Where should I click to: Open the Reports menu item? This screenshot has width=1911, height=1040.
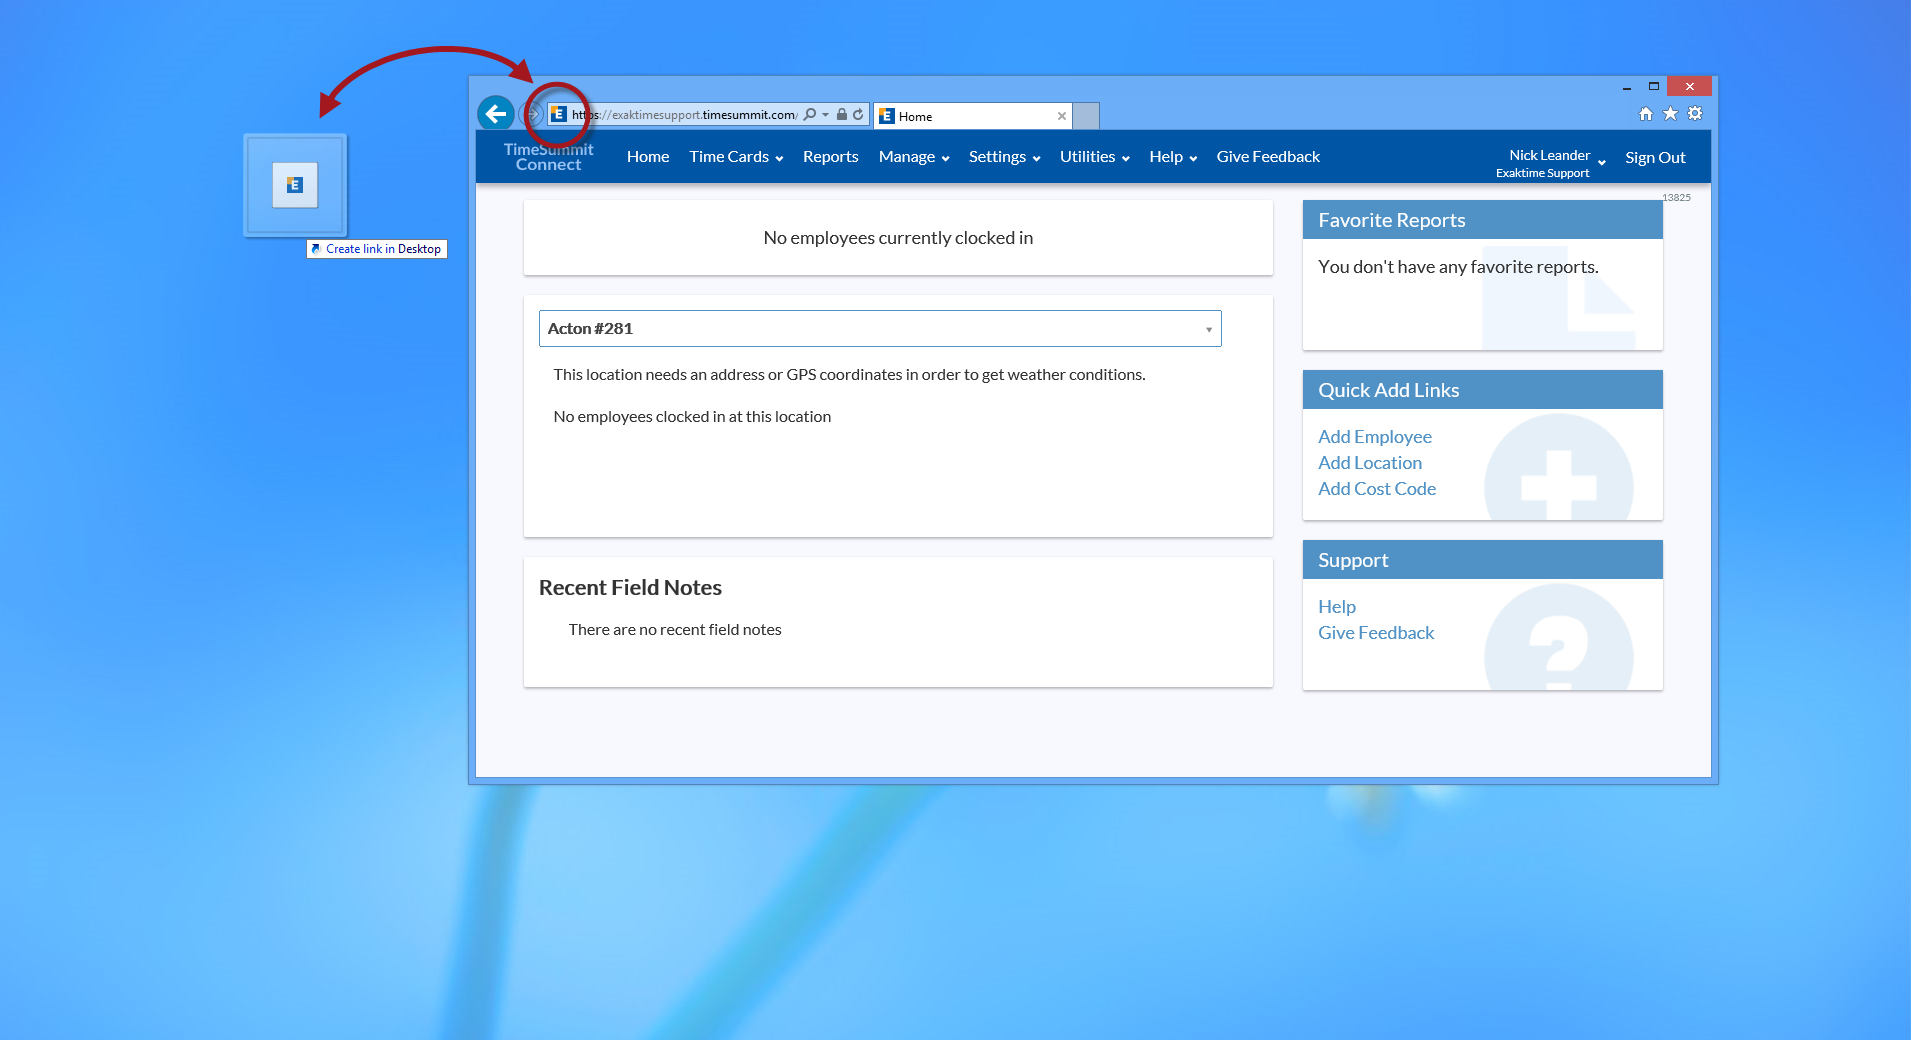click(830, 157)
